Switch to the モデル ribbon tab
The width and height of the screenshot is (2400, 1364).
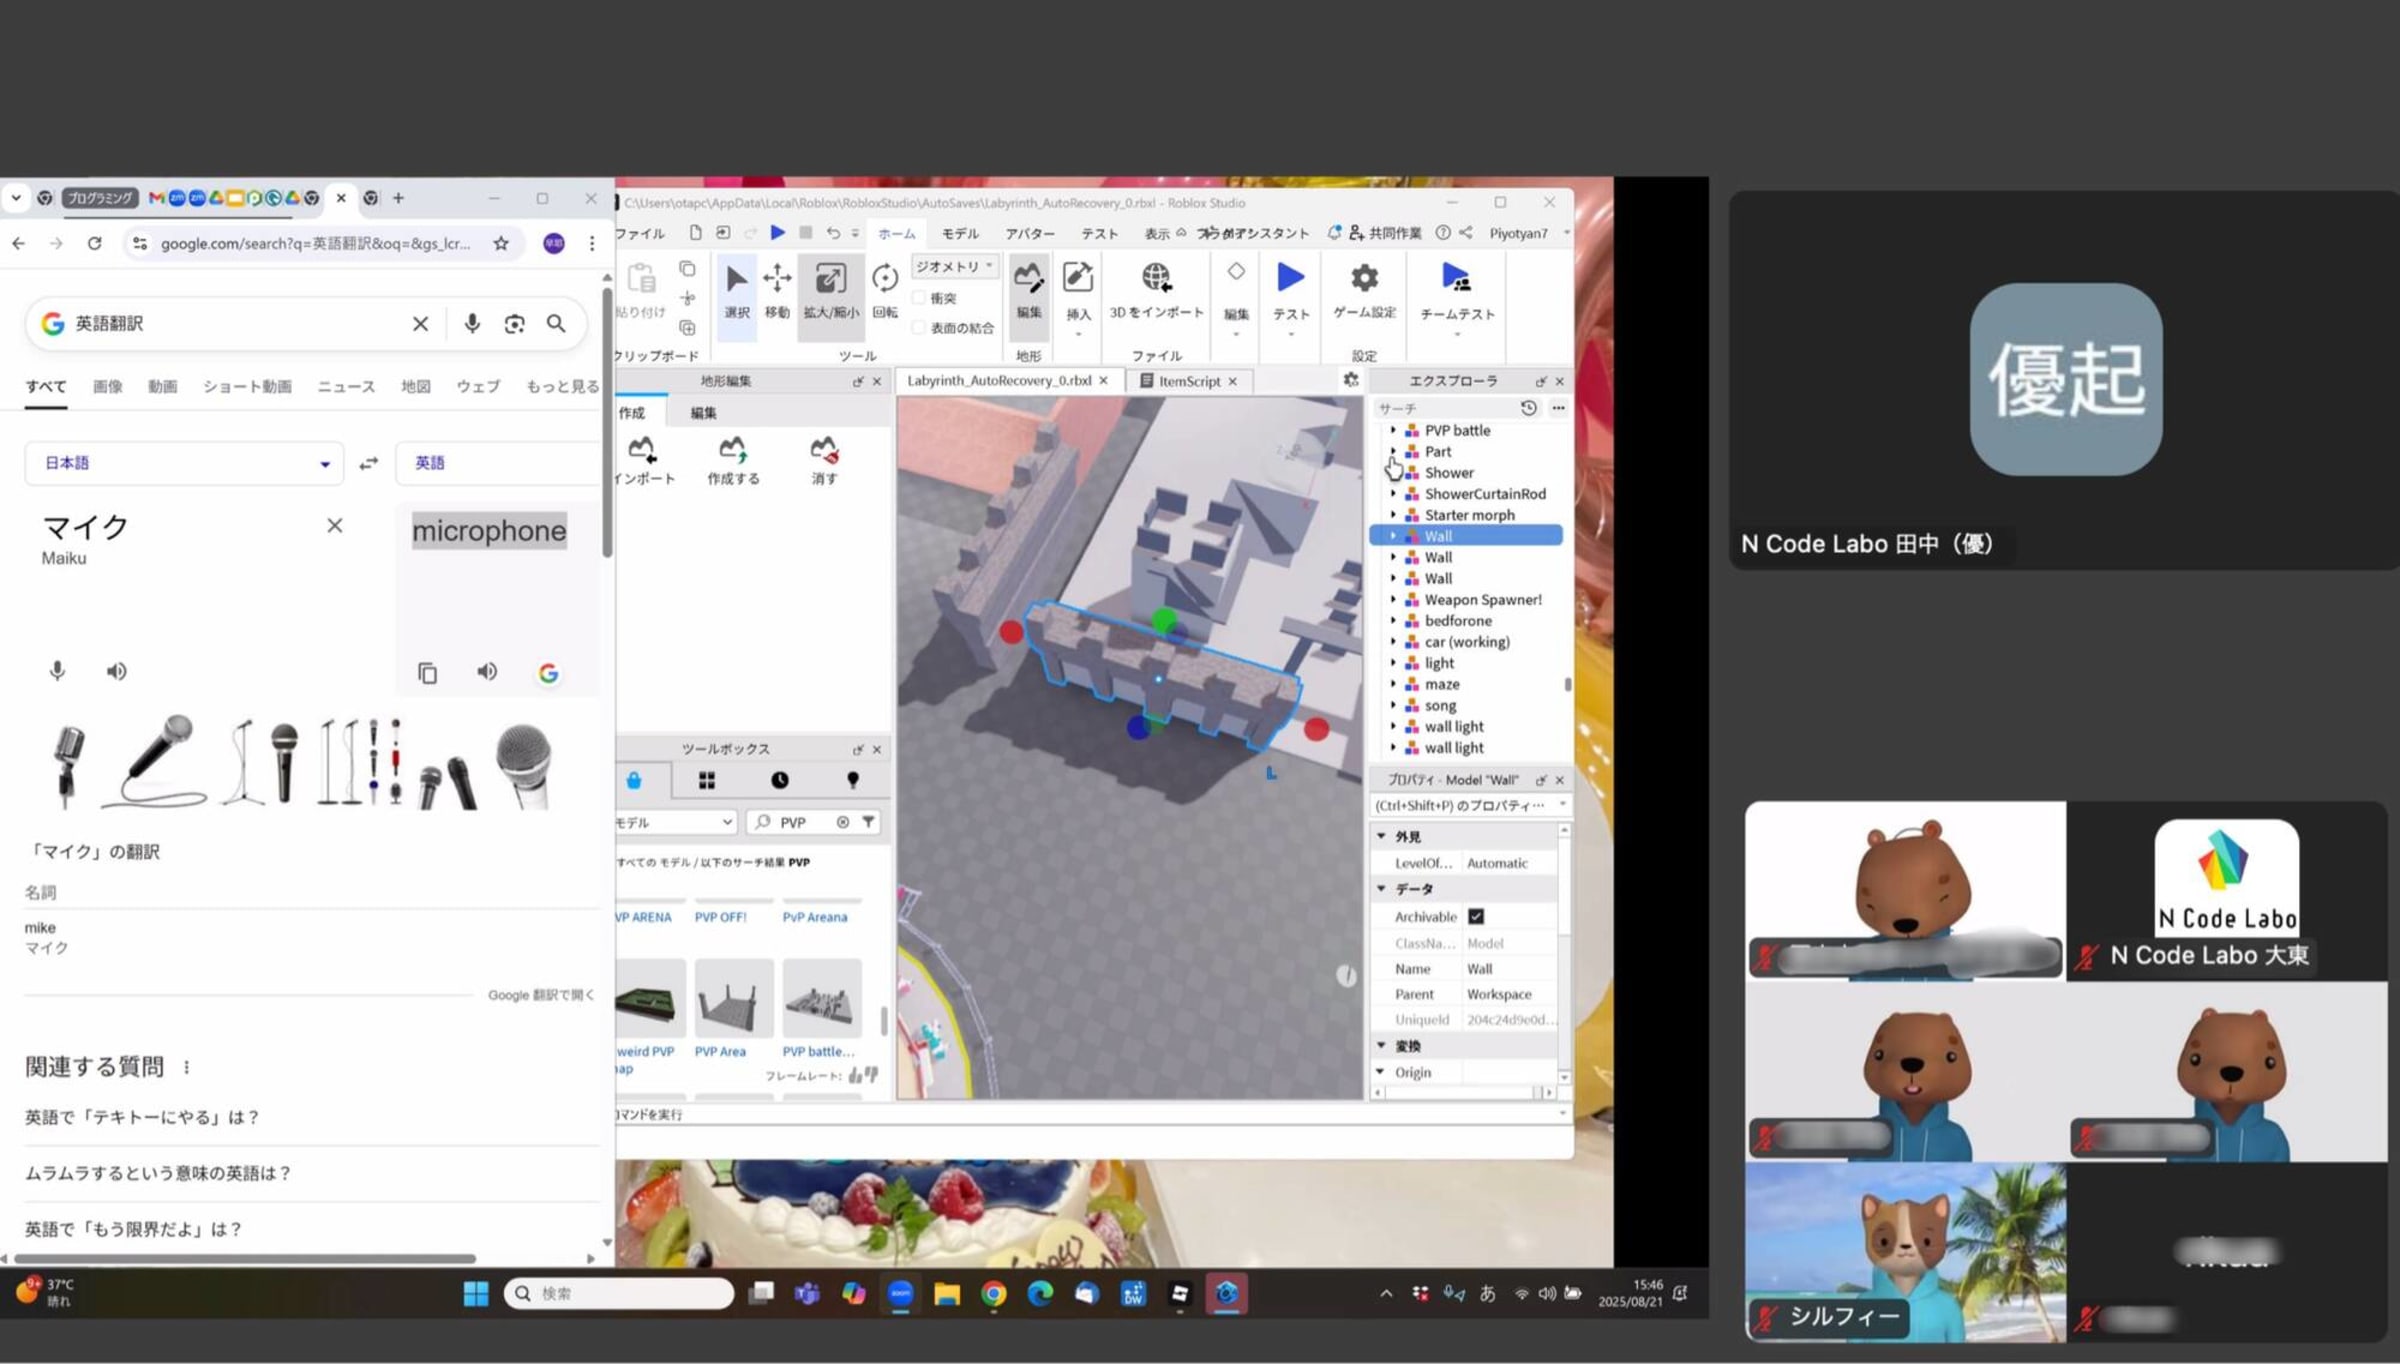pos(959,233)
